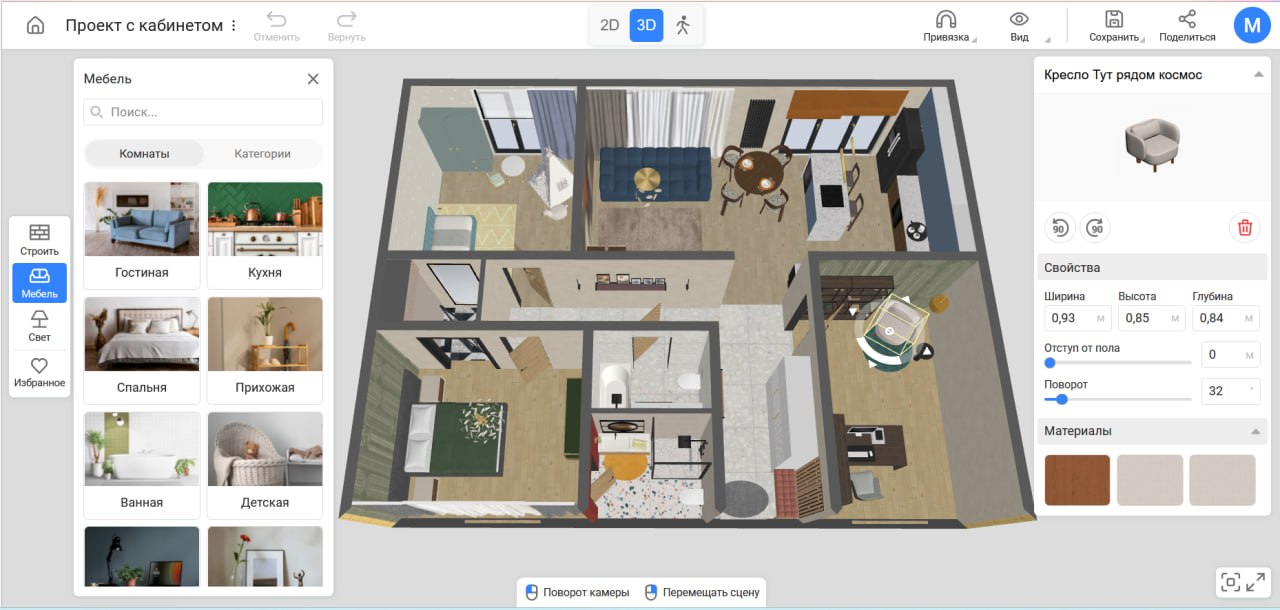Switch to the Категории tab
This screenshot has height=610, width=1280.
coord(263,154)
